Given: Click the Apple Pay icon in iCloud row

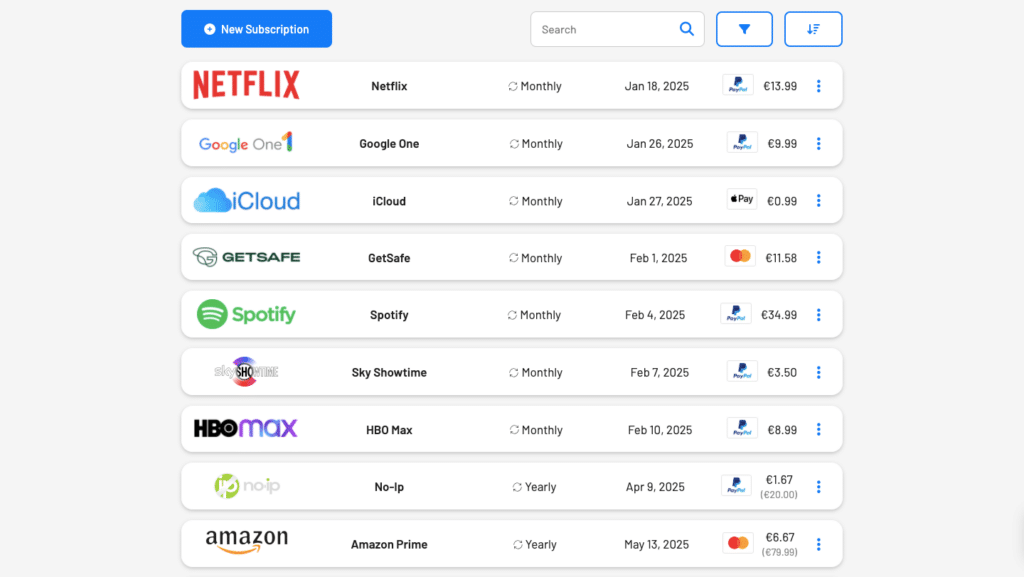Looking at the screenshot, I should pyautogui.click(x=742, y=199).
